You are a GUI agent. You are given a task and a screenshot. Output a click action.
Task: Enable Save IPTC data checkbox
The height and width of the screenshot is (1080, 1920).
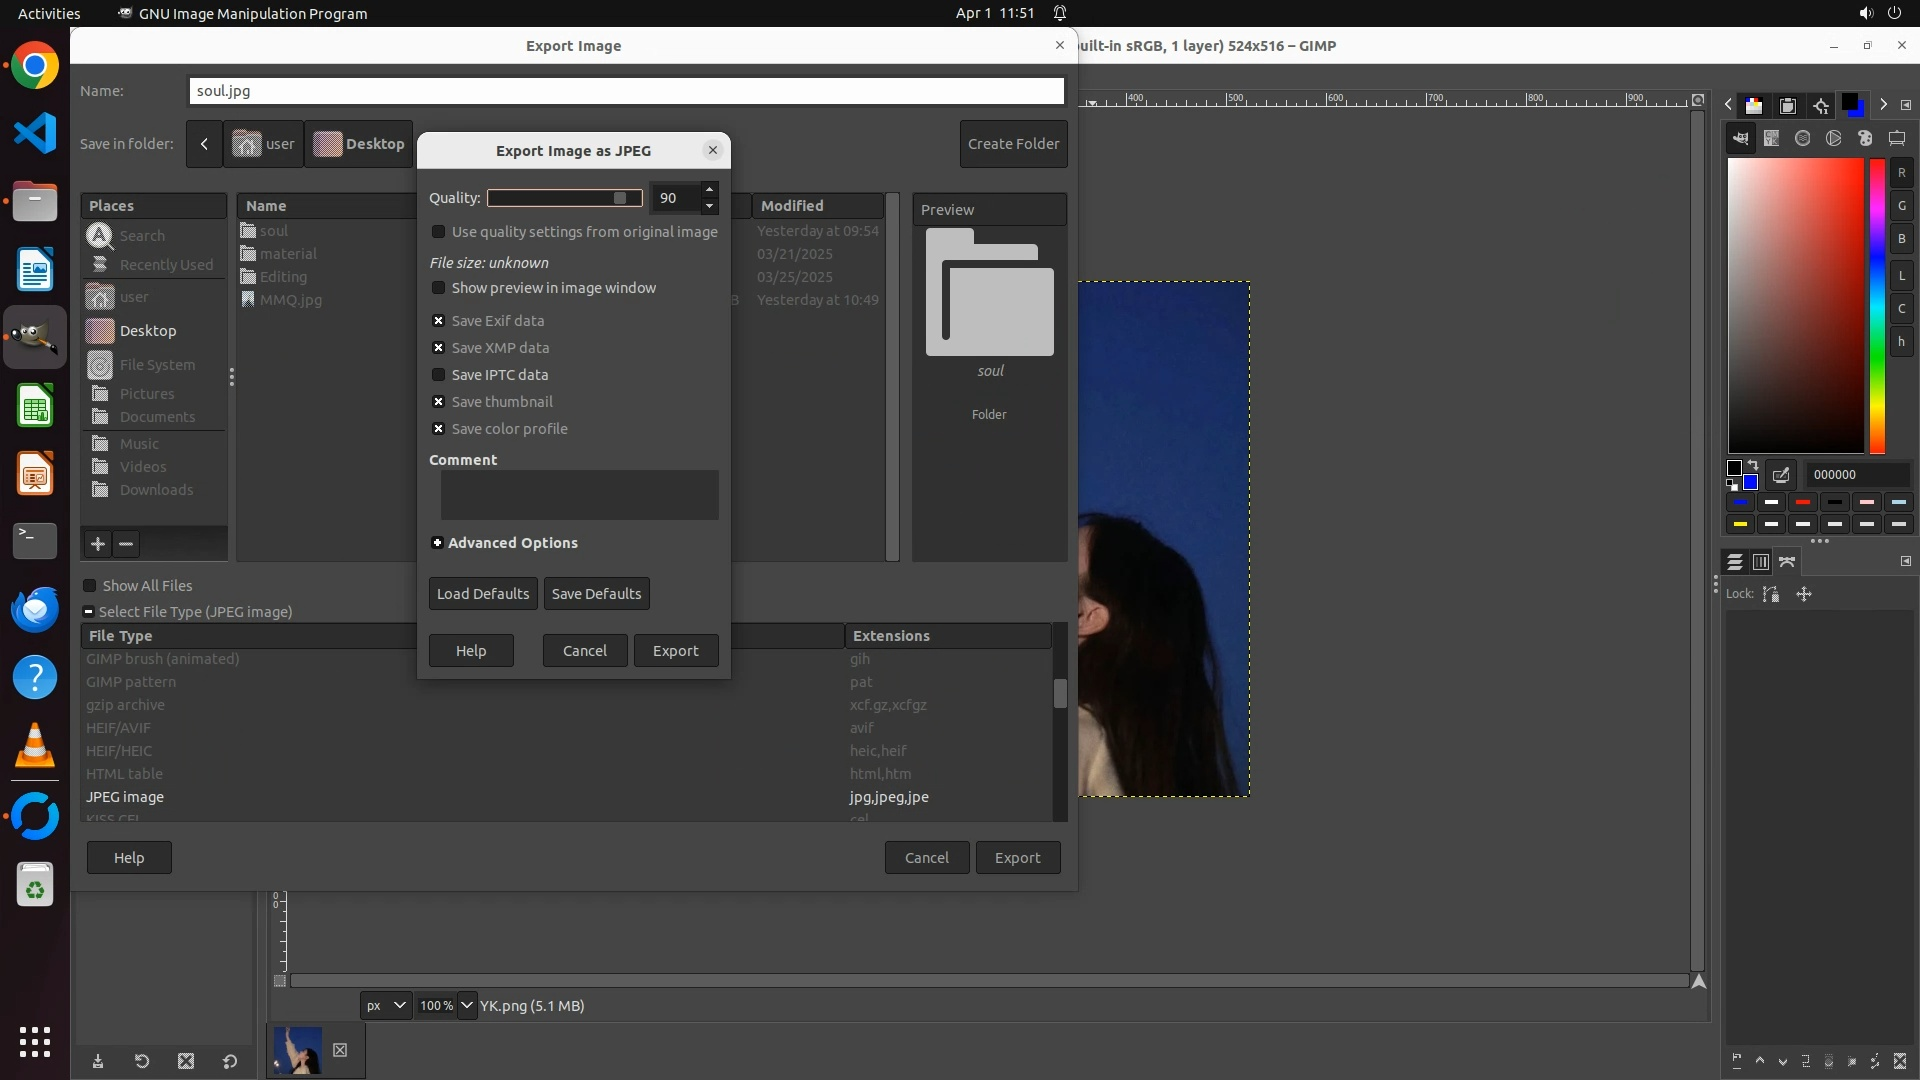tap(438, 375)
